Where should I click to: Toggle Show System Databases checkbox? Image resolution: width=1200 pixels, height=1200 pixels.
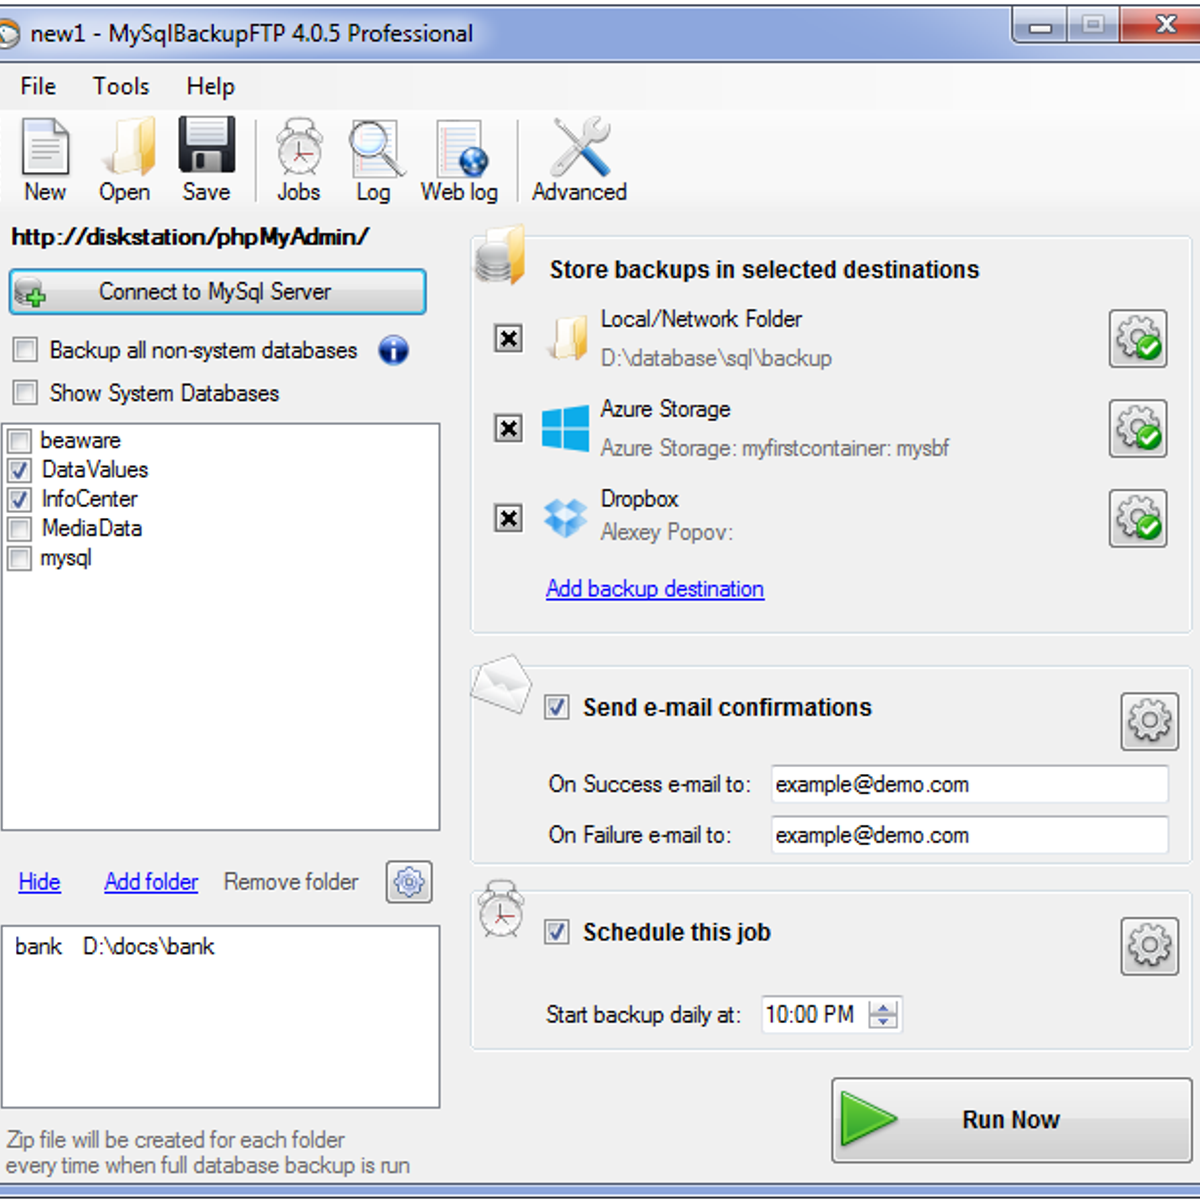(25, 392)
